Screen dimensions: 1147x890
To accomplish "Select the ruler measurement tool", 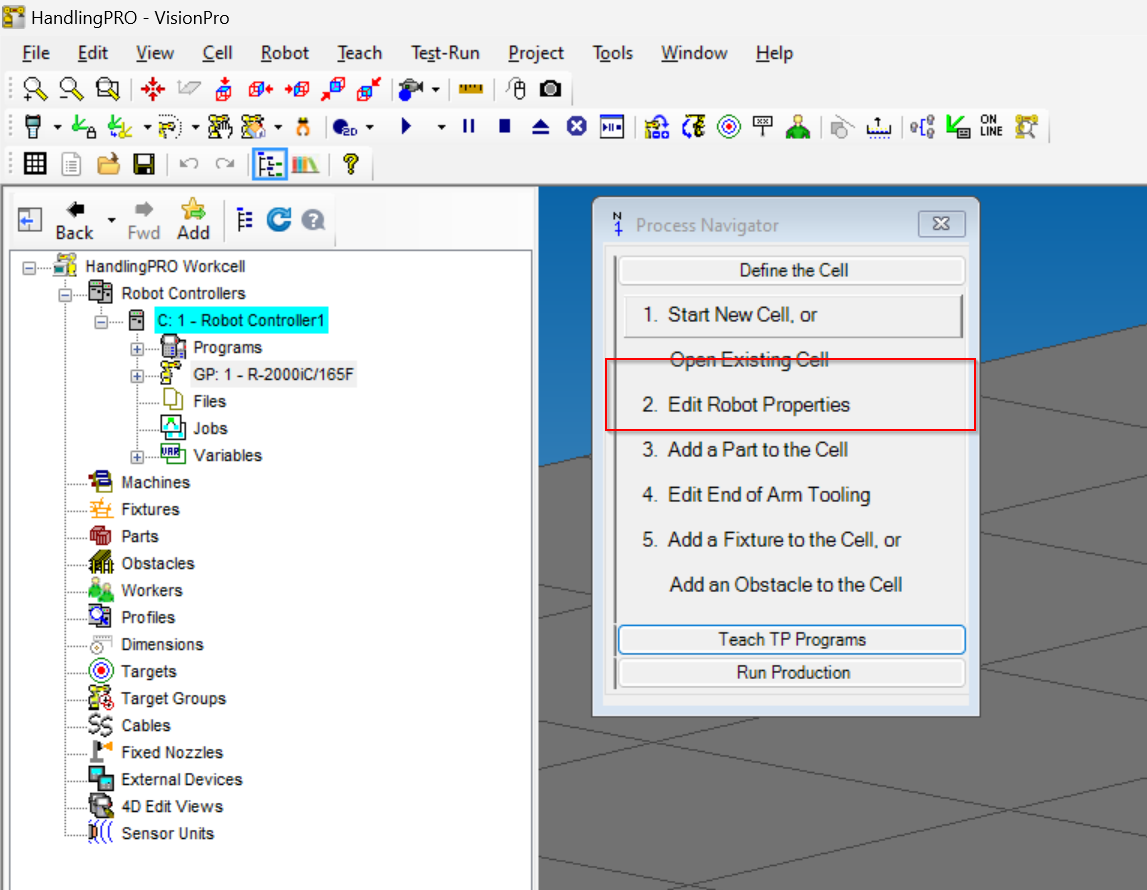I will click(x=470, y=89).
